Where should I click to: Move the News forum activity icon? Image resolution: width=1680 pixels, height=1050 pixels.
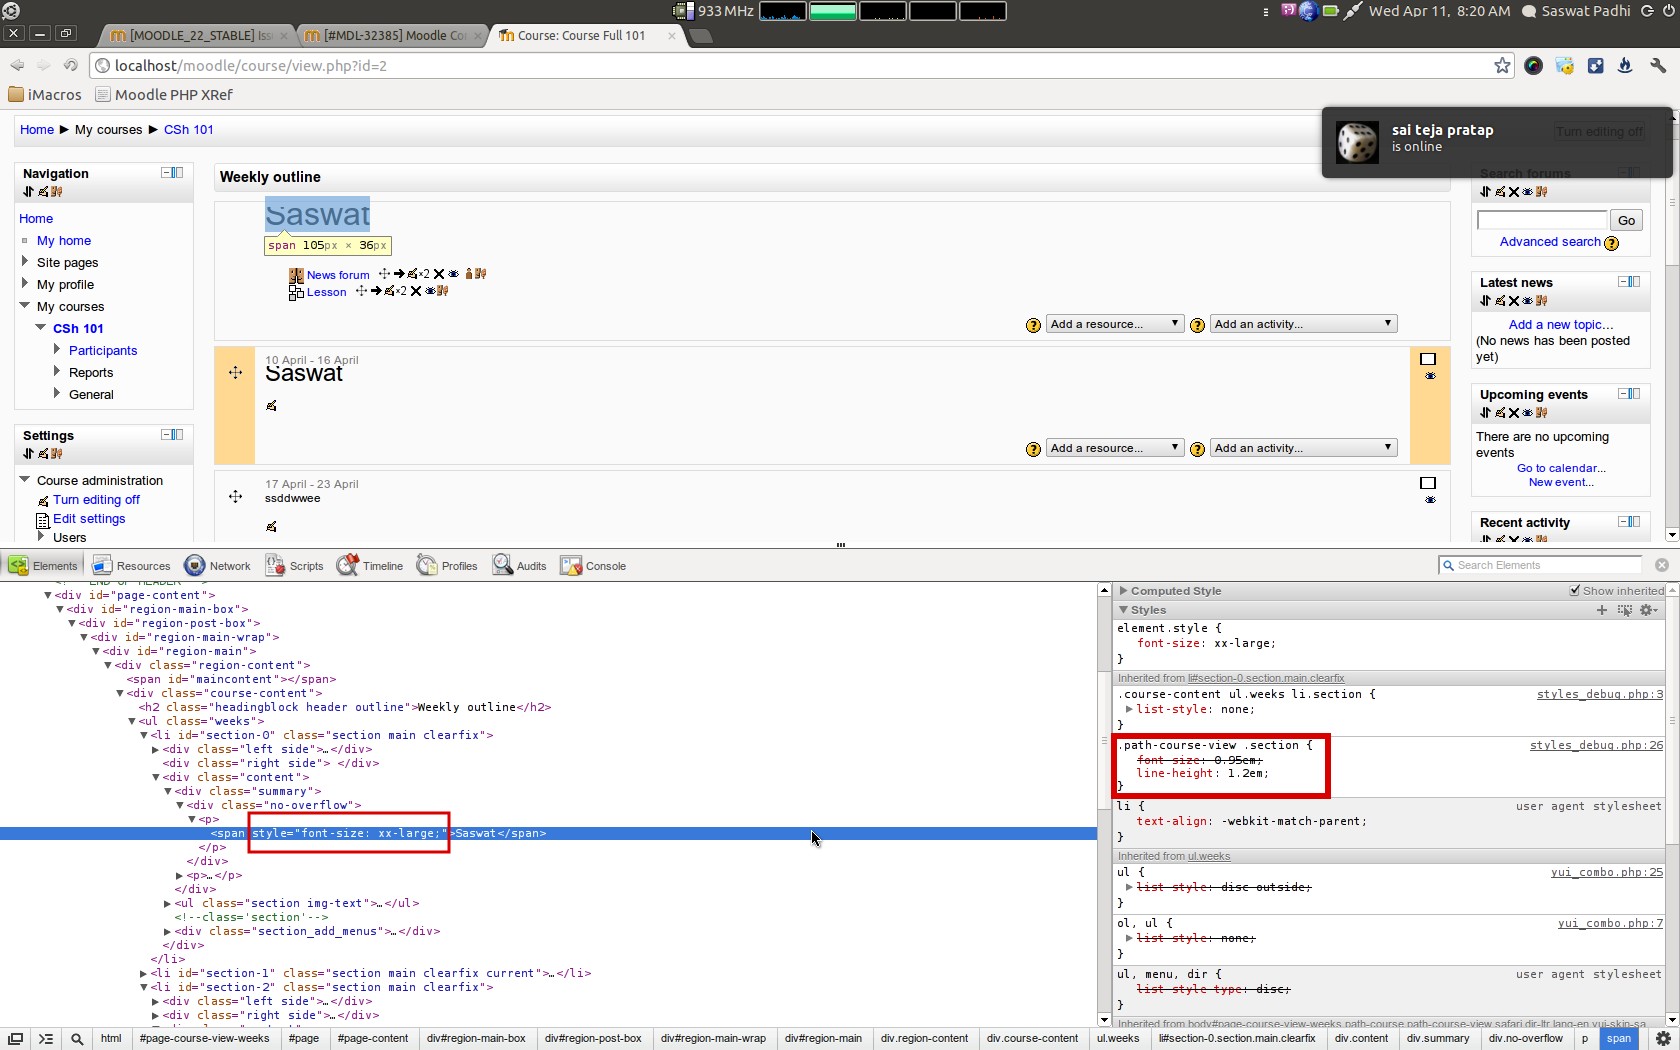[x=384, y=273]
